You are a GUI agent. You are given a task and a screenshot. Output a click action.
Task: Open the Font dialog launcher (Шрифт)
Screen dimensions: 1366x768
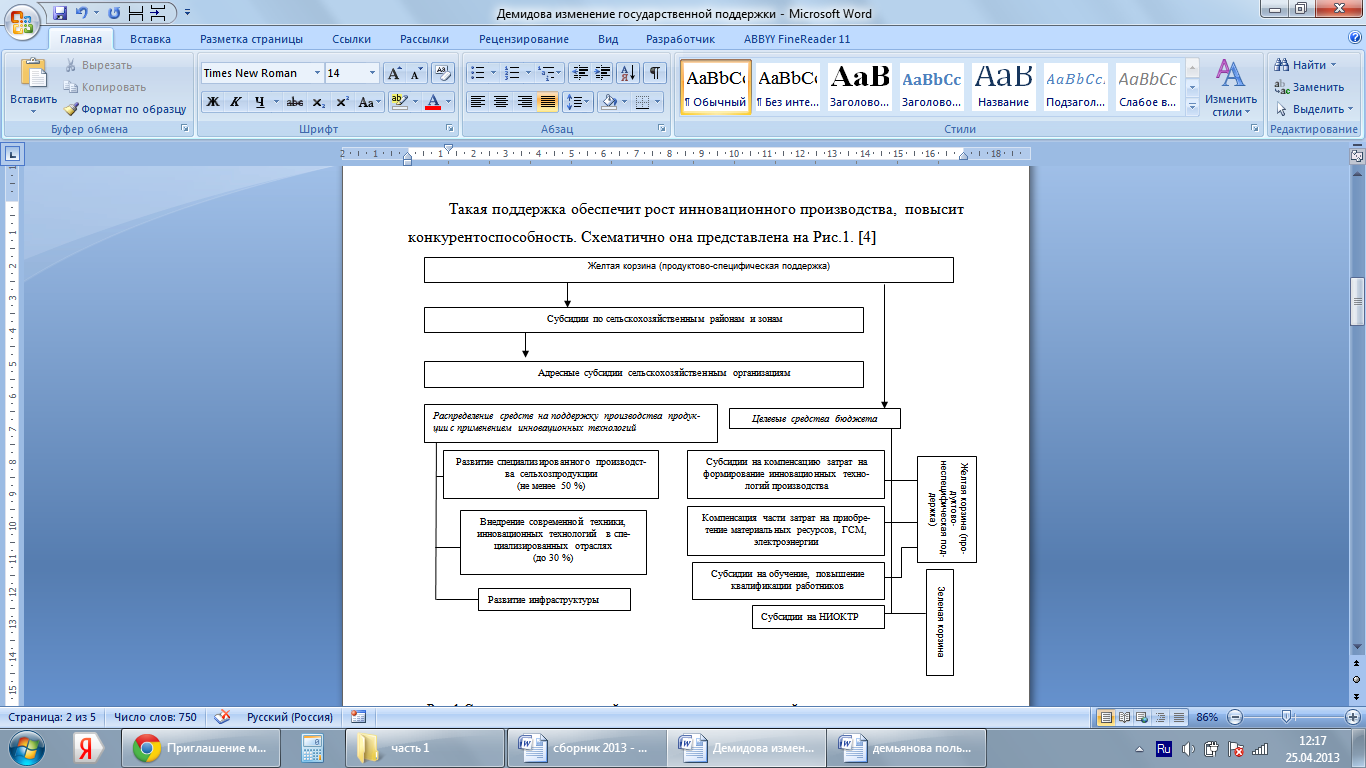pos(449,129)
